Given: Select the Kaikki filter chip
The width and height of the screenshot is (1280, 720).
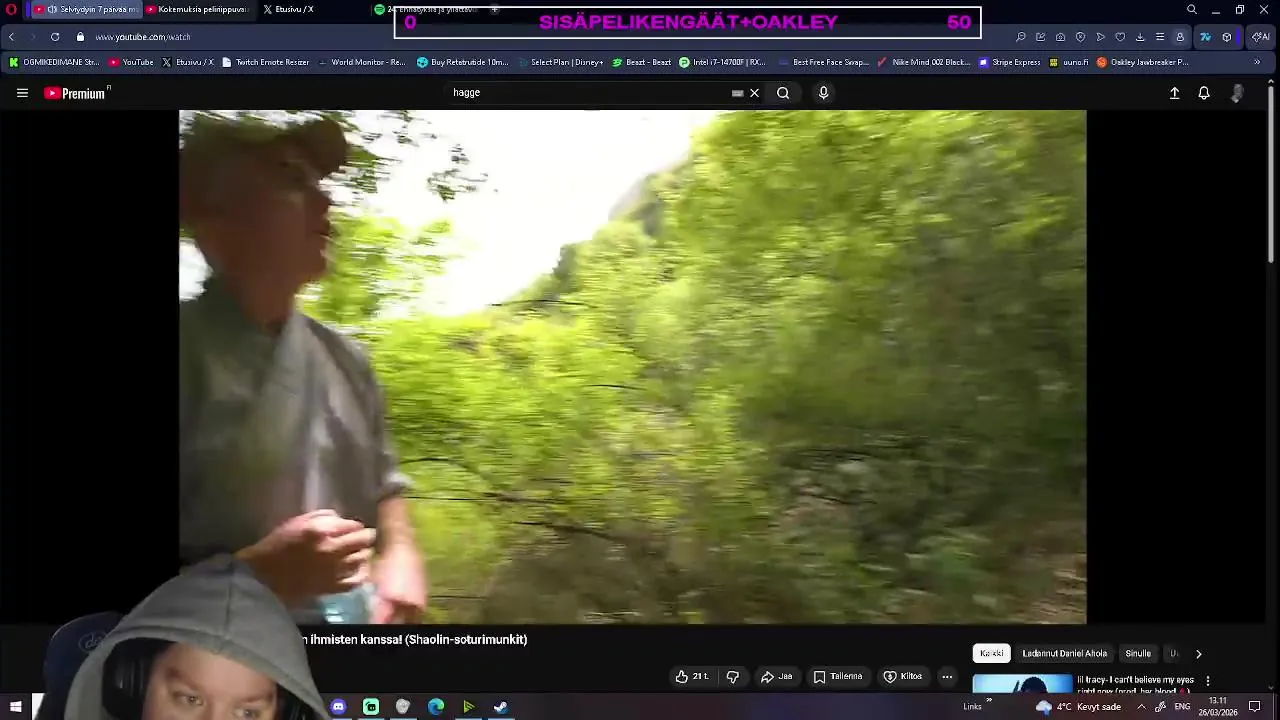Looking at the screenshot, I should pos(992,654).
